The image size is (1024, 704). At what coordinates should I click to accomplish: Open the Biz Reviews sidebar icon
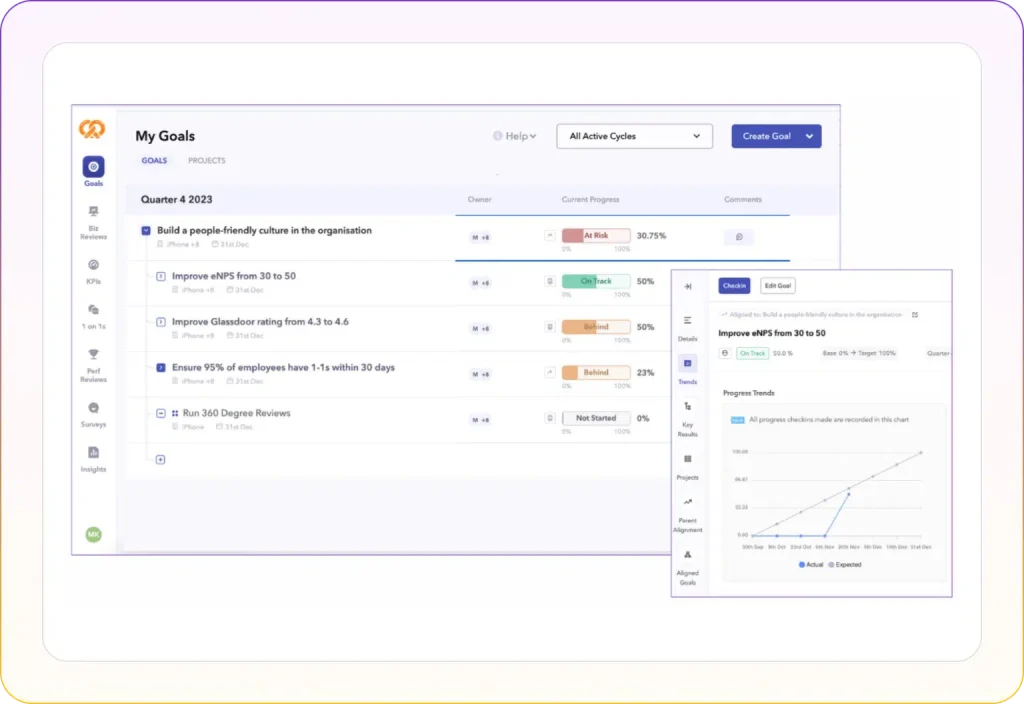[93, 212]
